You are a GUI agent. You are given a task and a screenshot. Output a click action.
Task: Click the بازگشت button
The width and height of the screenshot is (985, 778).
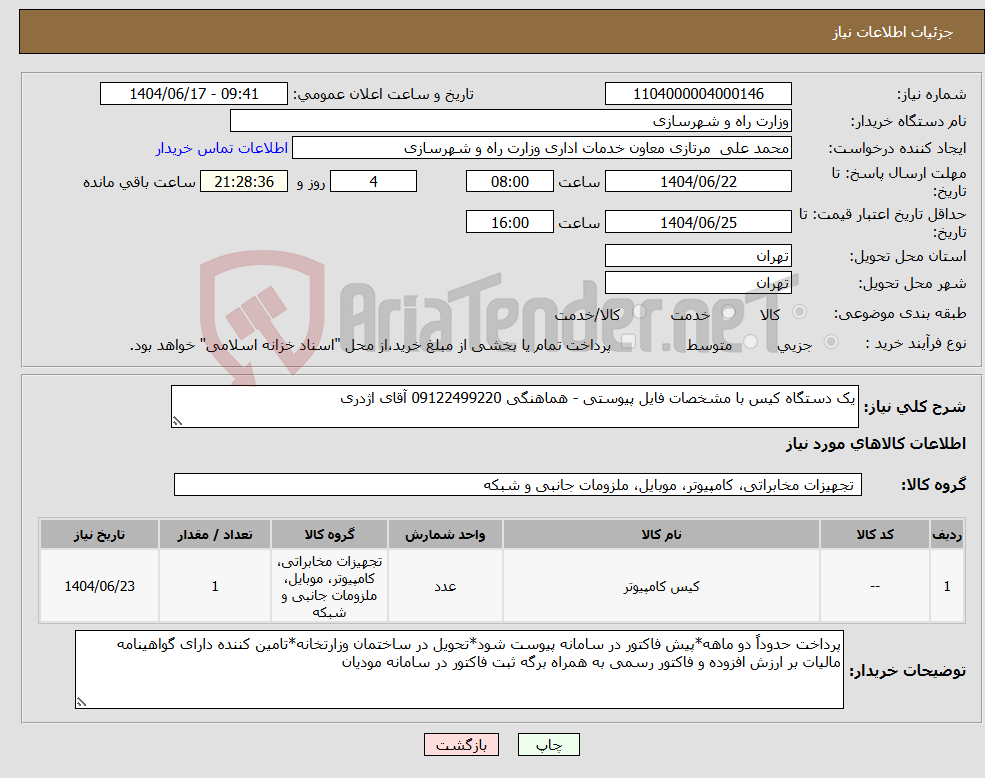click(x=461, y=744)
